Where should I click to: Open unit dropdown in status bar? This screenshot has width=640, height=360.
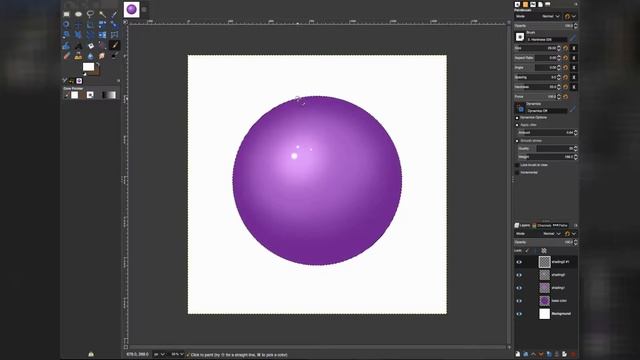tap(159, 354)
